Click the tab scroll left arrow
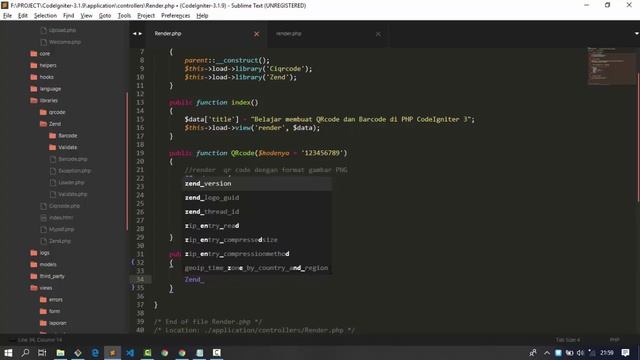 pyautogui.click(x=134, y=33)
